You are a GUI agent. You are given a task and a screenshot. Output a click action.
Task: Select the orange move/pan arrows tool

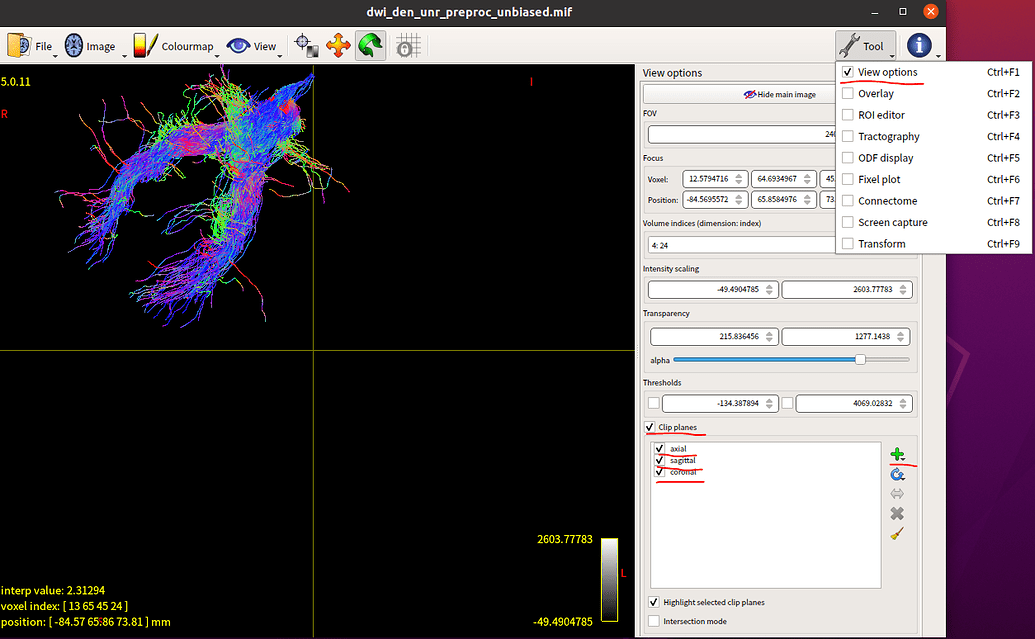point(338,46)
